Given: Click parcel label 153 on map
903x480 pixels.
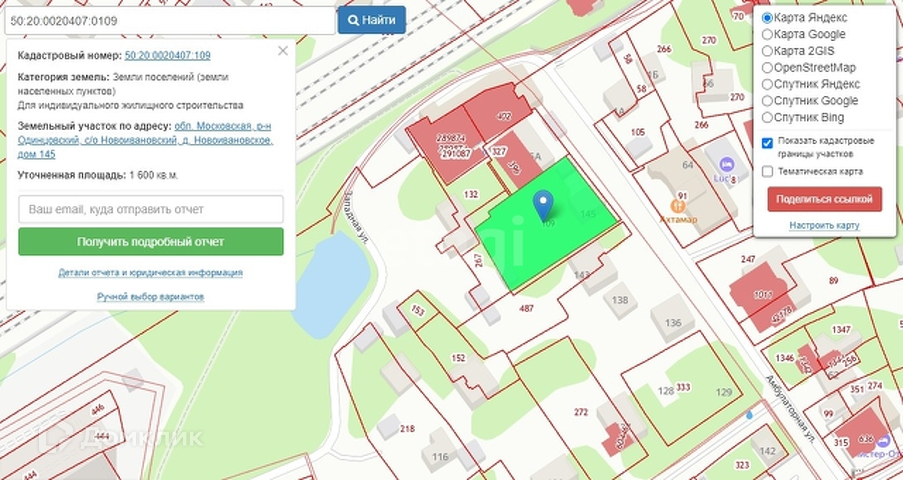Looking at the screenshot, I should [x=418, y=311].
